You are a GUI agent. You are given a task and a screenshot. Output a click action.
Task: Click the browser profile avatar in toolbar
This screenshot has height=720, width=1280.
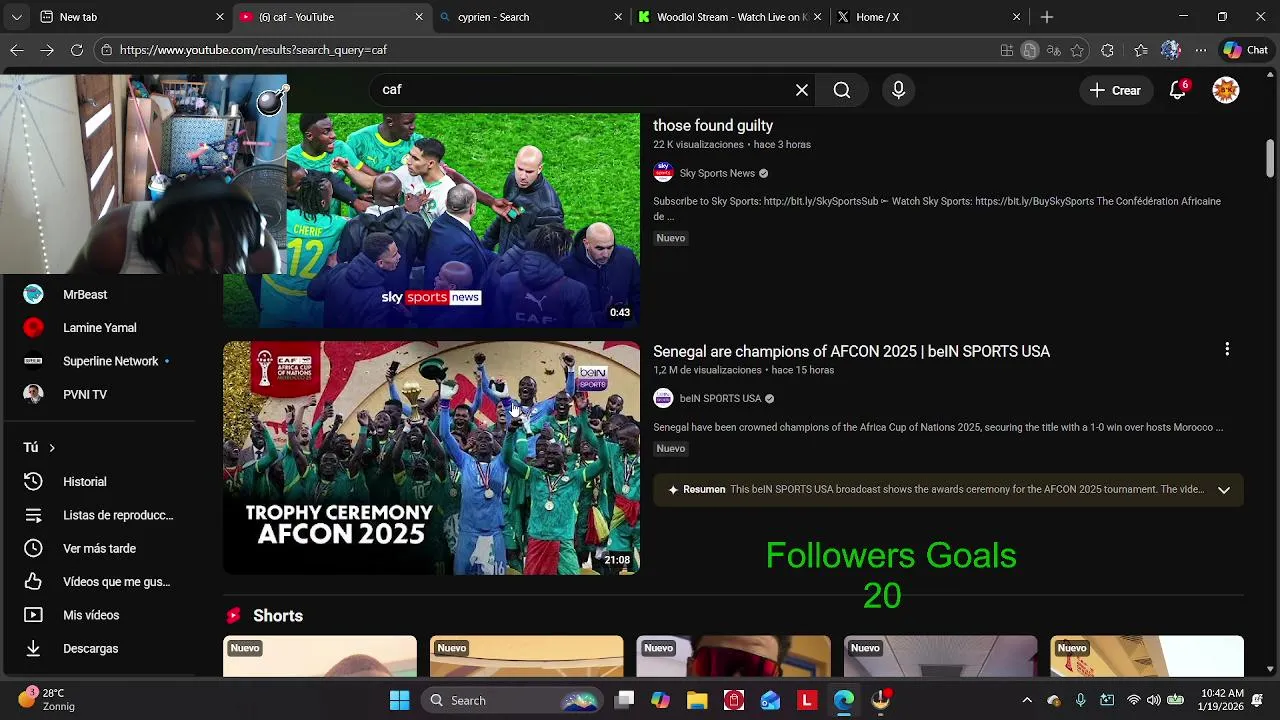pyautogui.click(x=1171, y=50)
